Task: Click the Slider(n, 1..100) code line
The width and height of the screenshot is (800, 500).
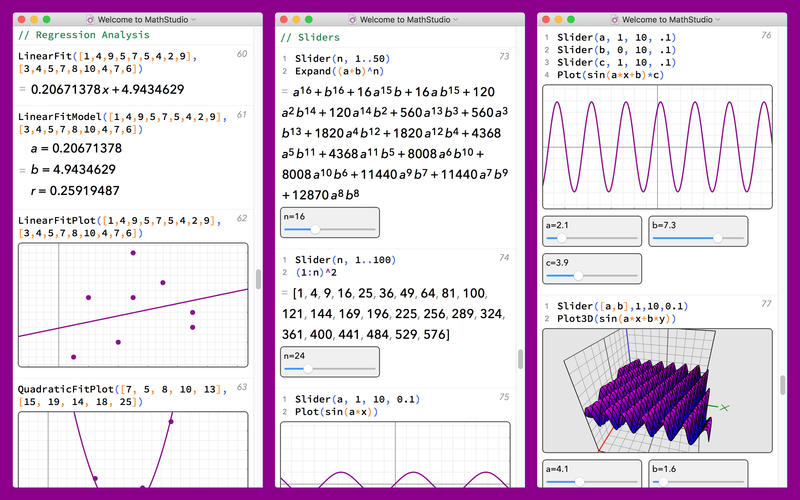Action: click(x=345, y=260)
